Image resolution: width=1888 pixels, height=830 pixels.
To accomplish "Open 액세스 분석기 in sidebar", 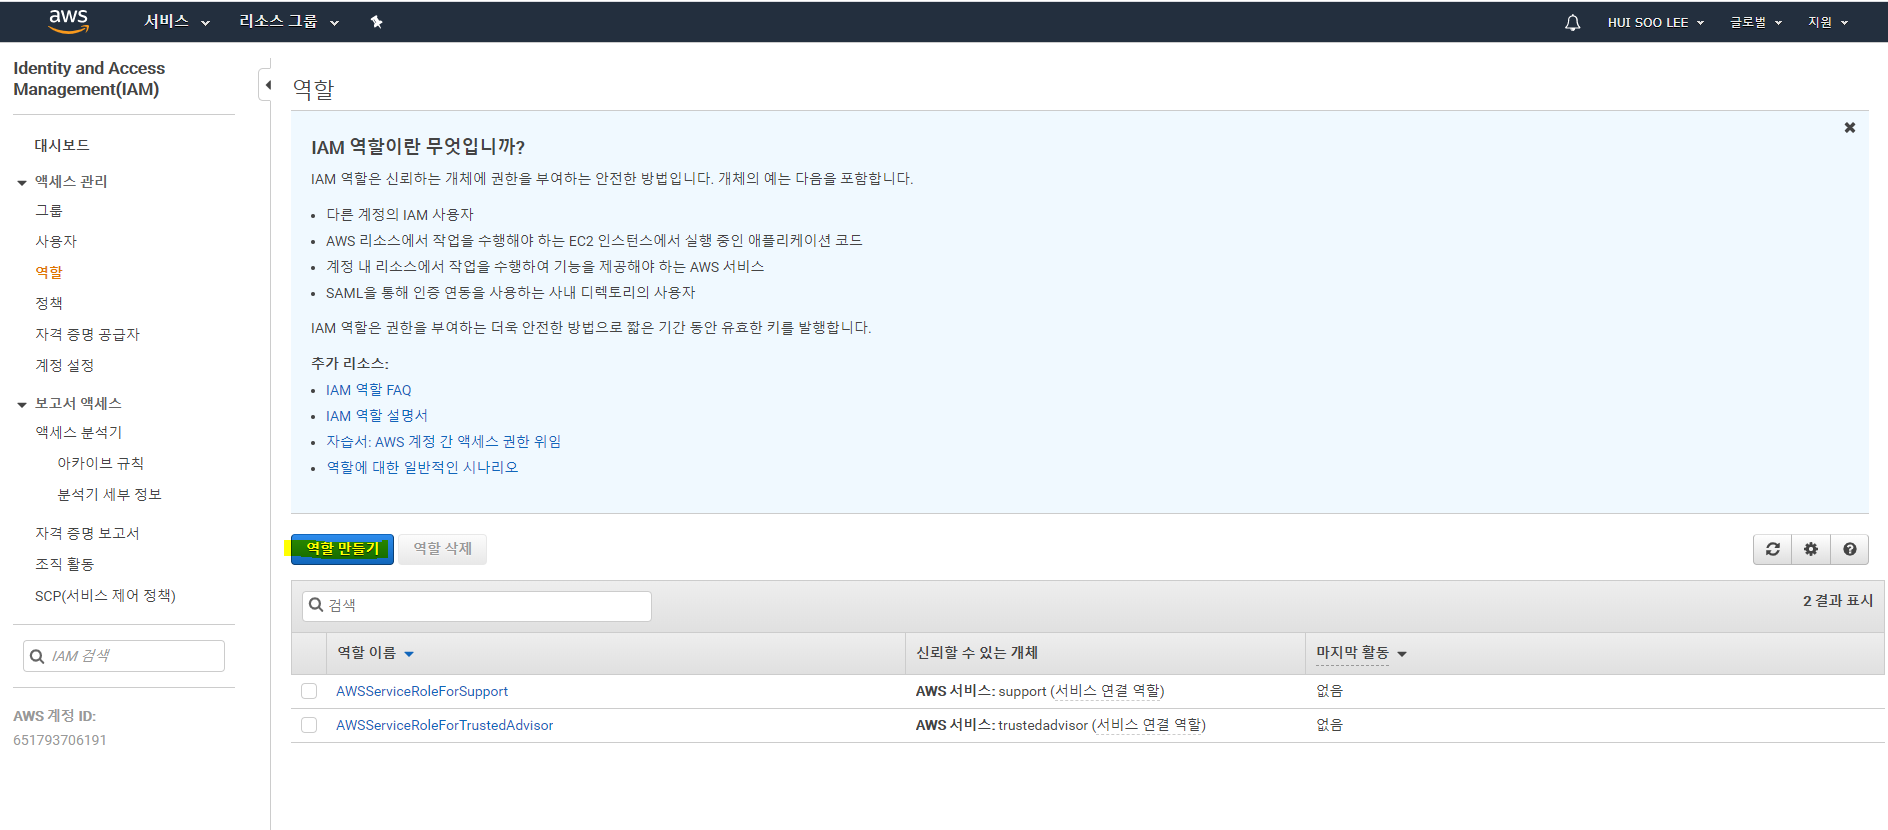I will [78, 432].
